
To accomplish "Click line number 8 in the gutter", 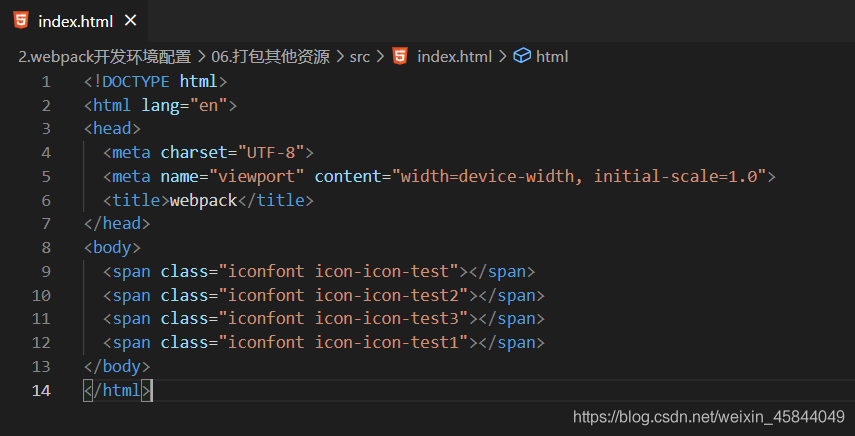I will (46, 248).
